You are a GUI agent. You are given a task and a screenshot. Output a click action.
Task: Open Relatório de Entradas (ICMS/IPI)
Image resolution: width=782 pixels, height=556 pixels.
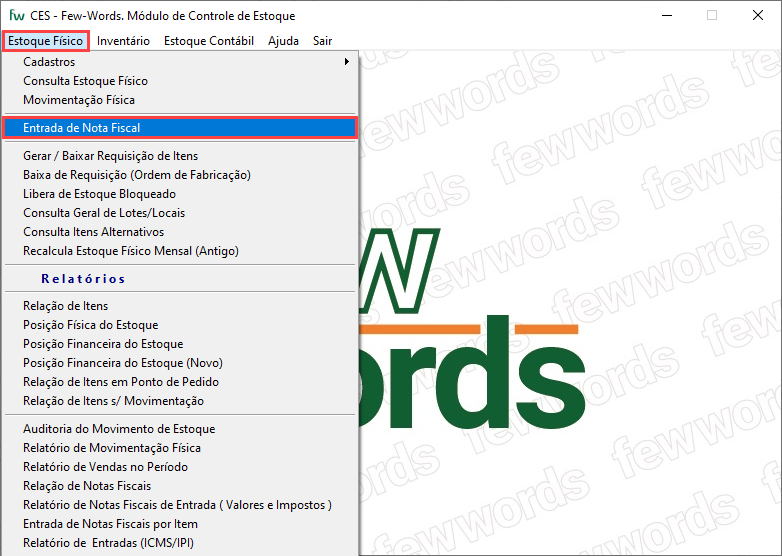coord(180,543)
